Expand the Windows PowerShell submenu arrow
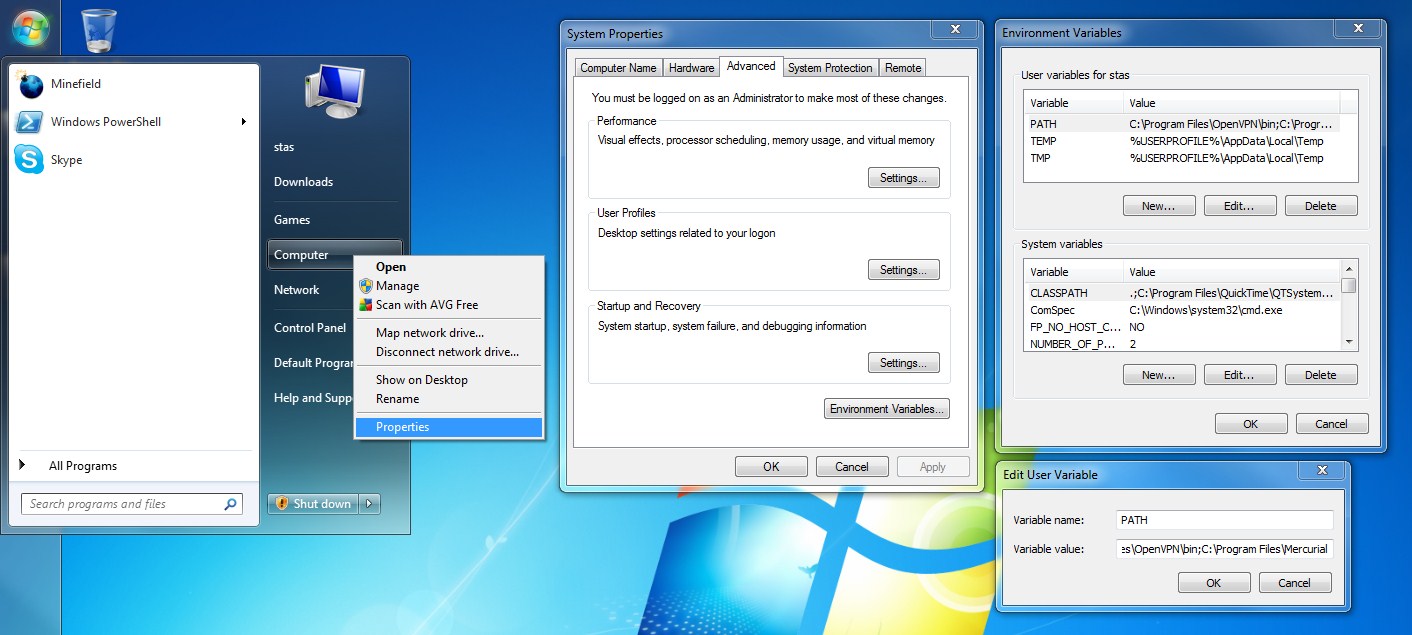The width and height of the screenshot is (1412, 635). tap(243, 122)
